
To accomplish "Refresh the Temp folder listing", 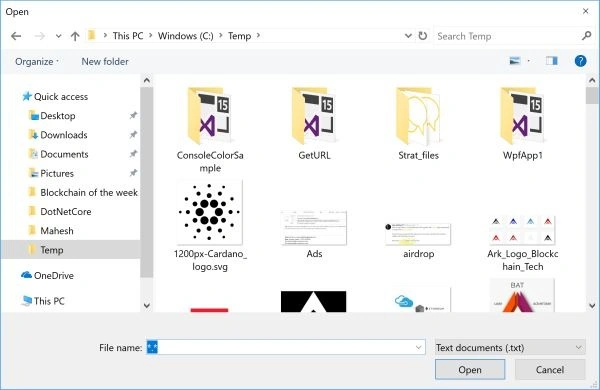I will pos(422,36).
